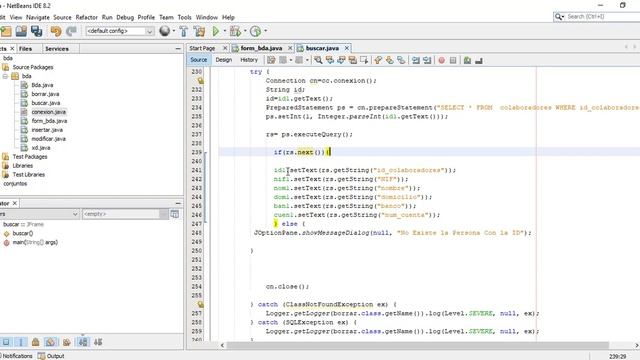
Task: Select insertar.java in project tree
Action: (47, 130)
